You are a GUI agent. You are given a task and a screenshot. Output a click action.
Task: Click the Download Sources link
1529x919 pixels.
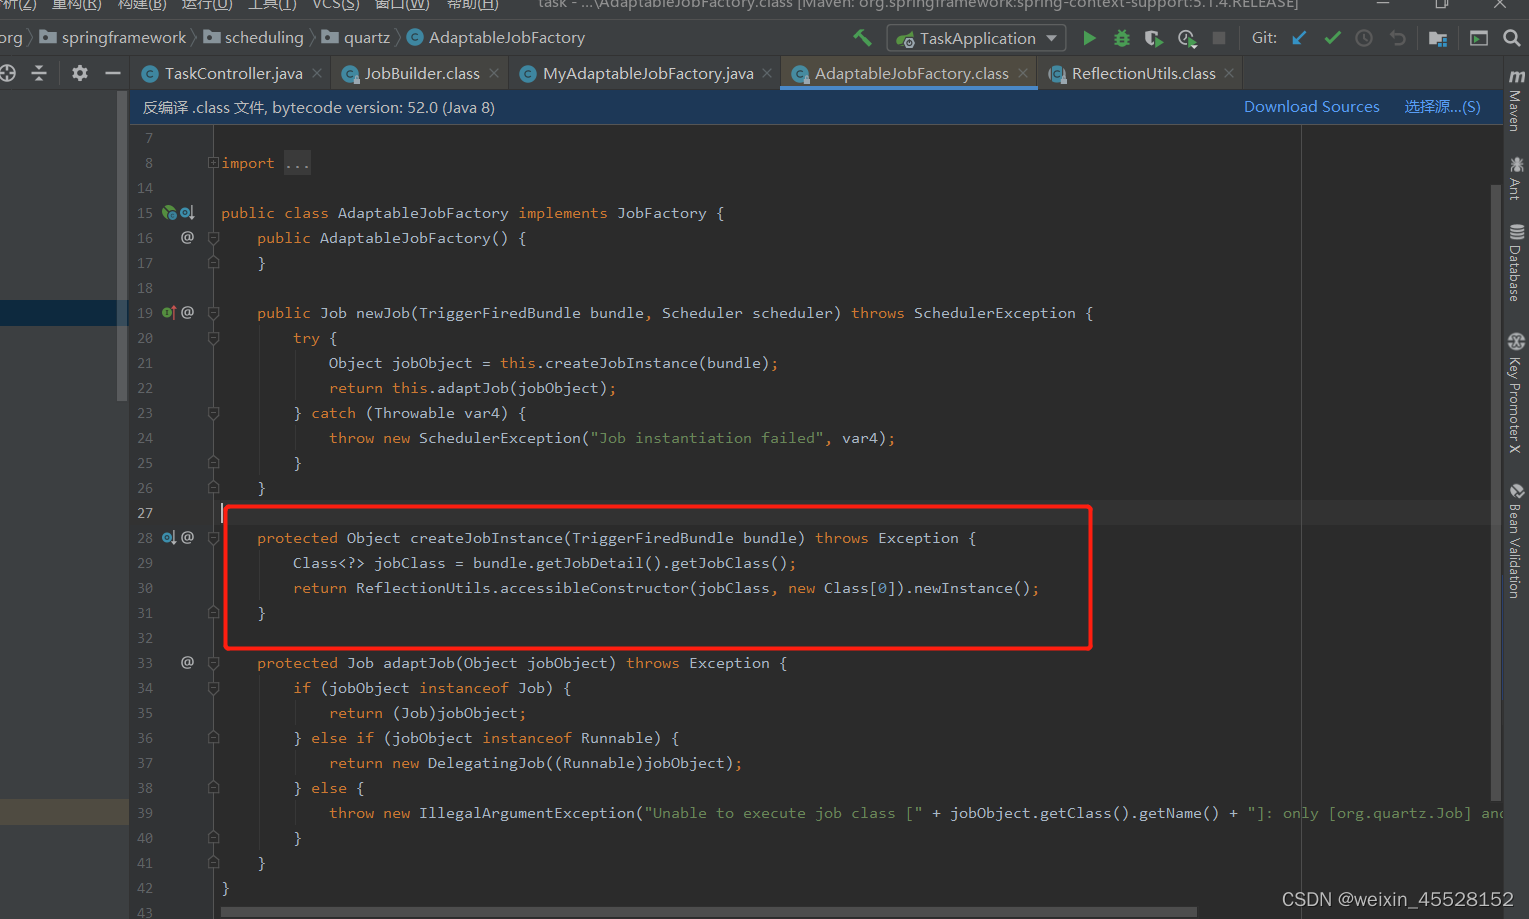pos(1311,107)
